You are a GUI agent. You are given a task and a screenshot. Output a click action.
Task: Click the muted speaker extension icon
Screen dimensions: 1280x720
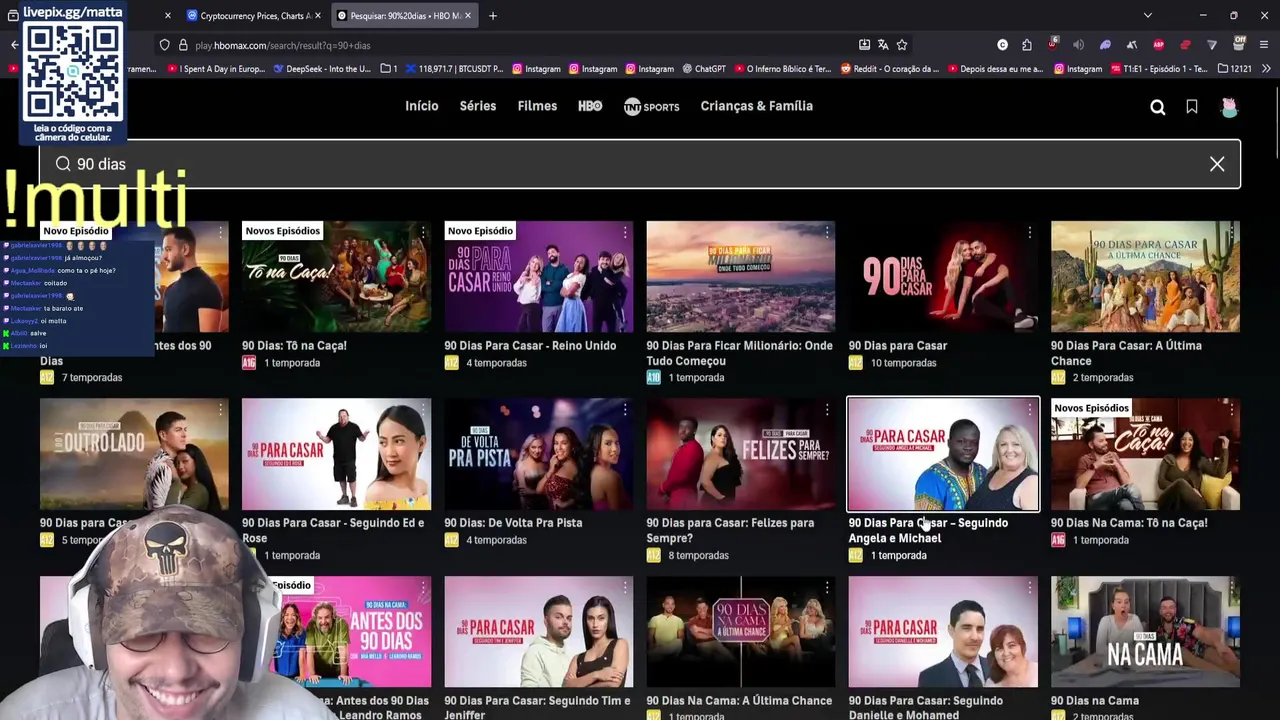tap(1078, 45)
